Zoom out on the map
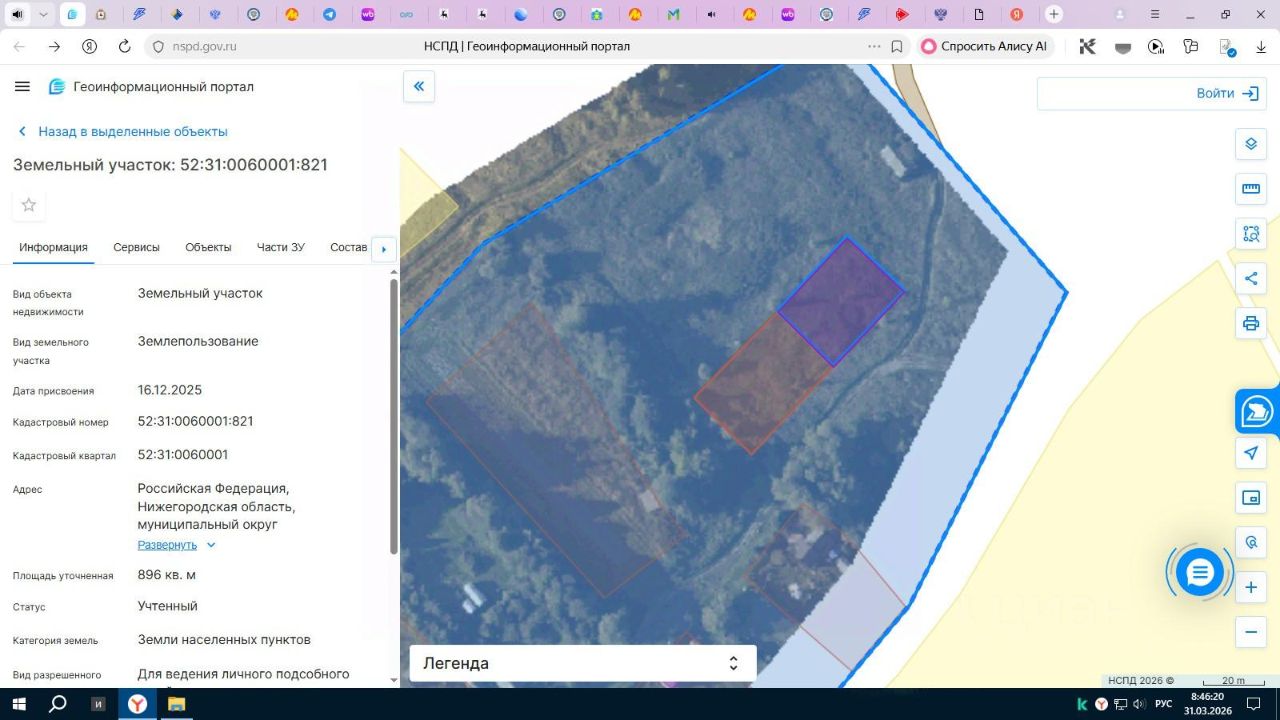Screen dimensions: 1280x720 1250,632
